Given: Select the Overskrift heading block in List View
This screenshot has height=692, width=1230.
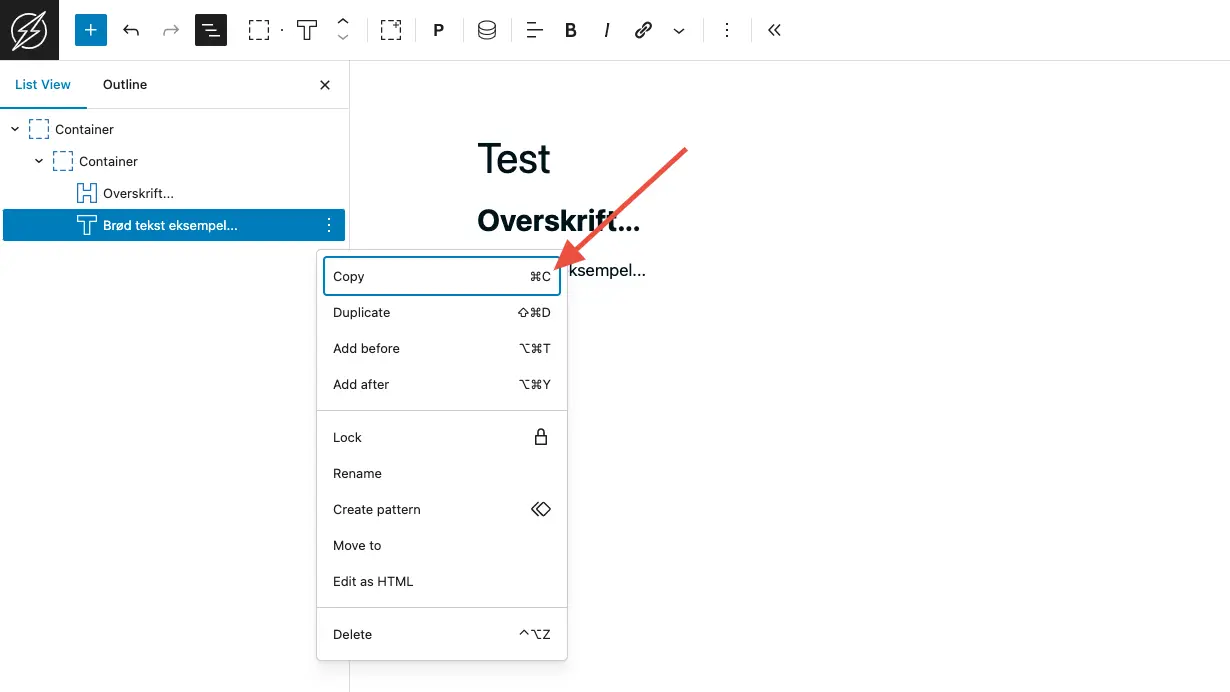Looking at the screenshot, I should [x=138, y=193].
